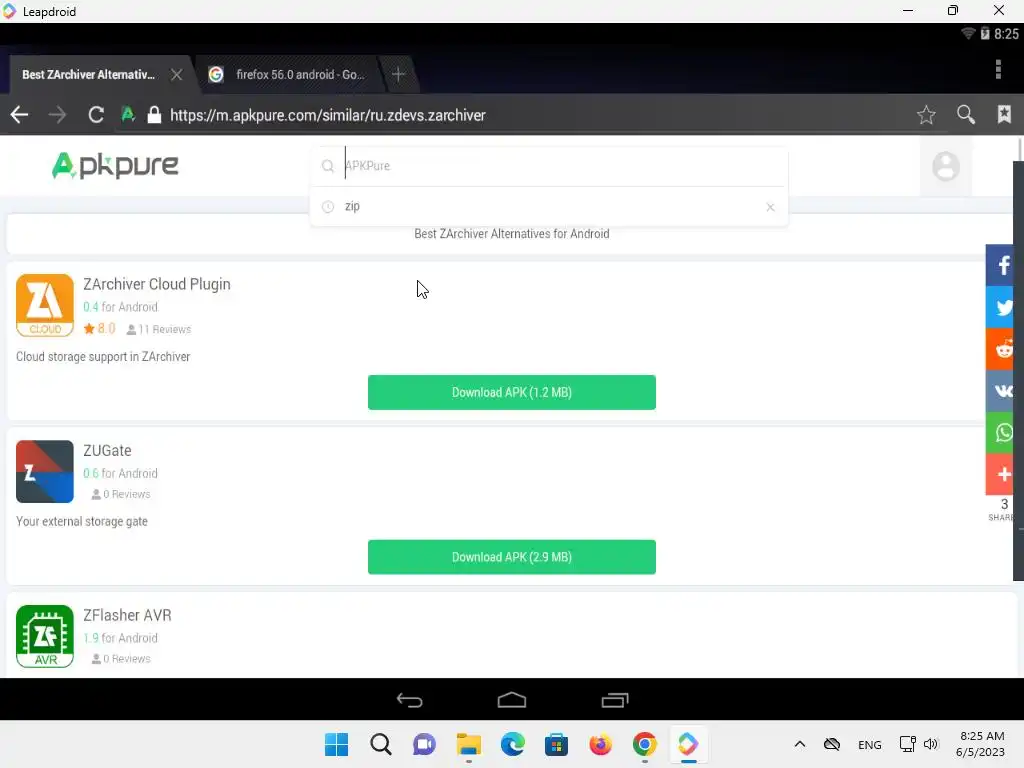Viewport: 1024px width, 768px height.
Task: Click the browser forward arrow
Action: [x=57, y=115]
